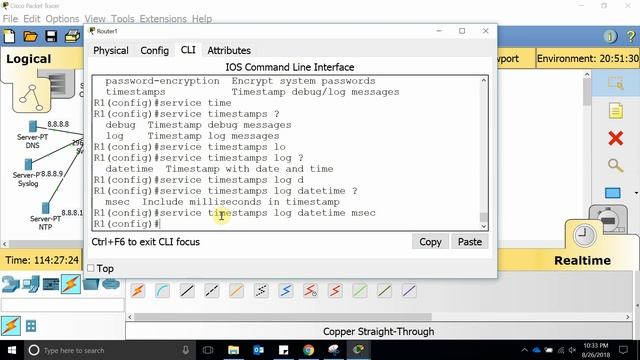Open the network information icon
640x360 pixels.
pos(610,37)
